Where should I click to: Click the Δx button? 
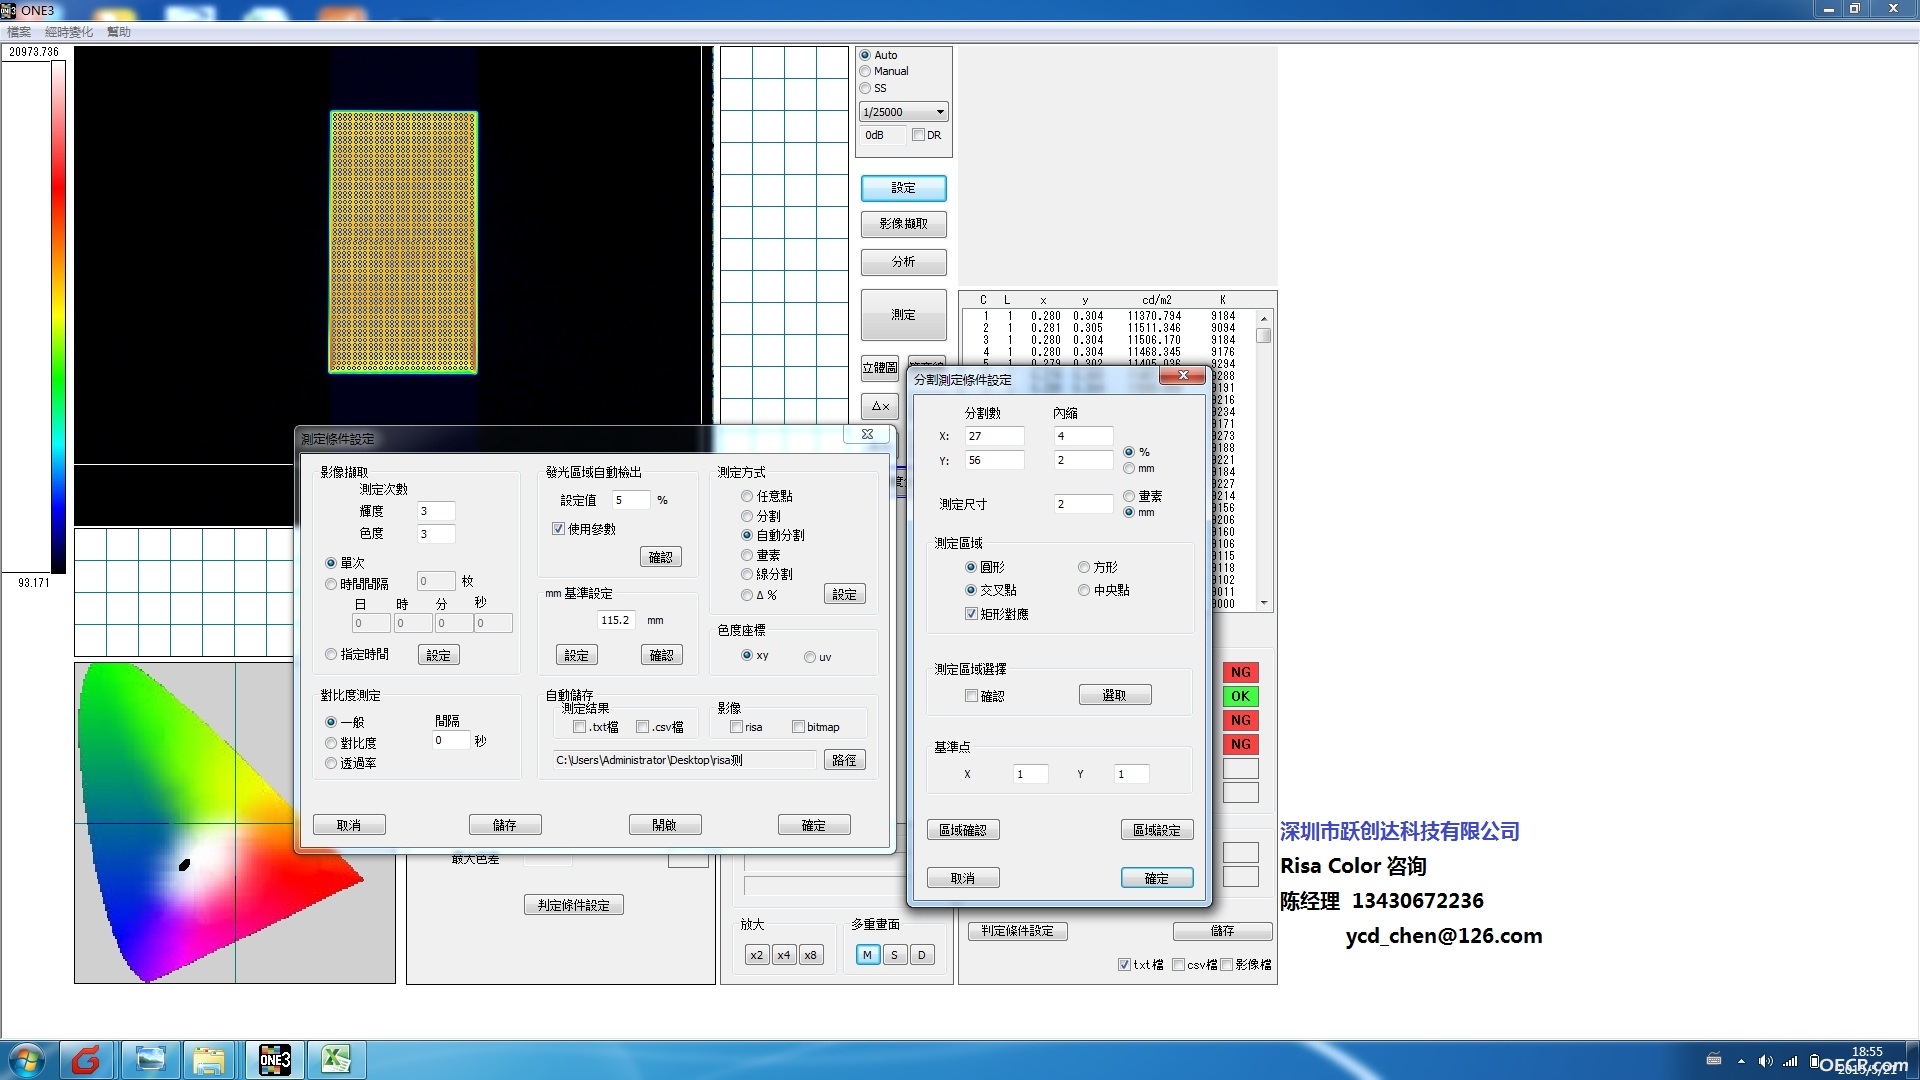click(x=880, y=406)
